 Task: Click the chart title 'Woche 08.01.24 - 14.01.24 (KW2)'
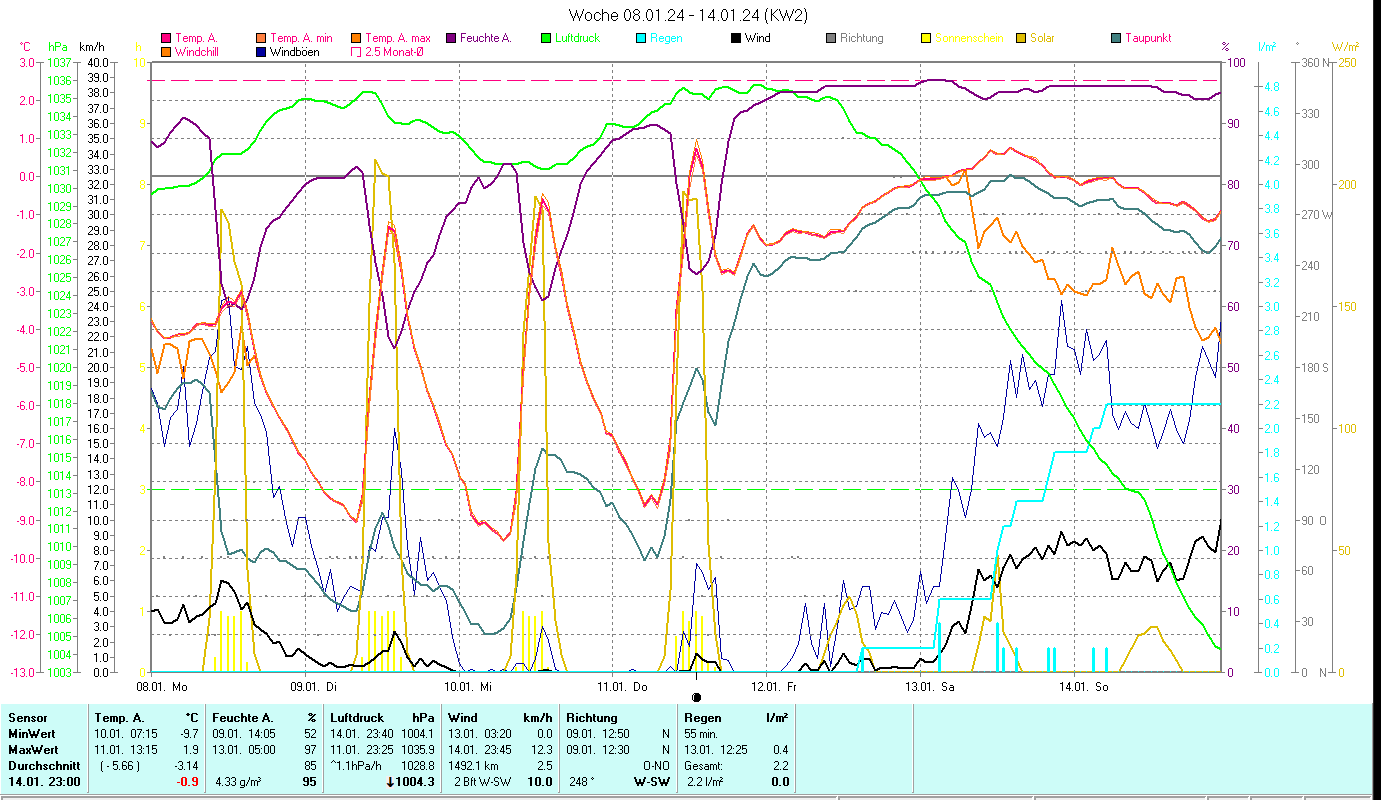688,15
